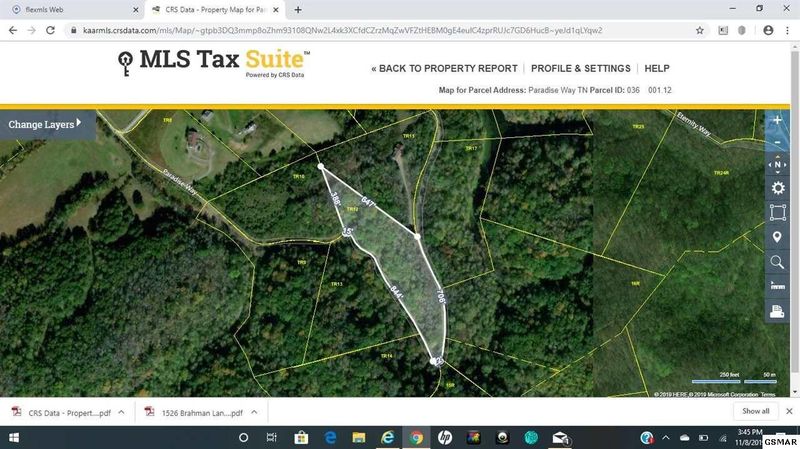Image resolution: width=800 pixels, height=449 pixels.
Task: Print the map with printer icon
Action: click(x=777, y=311)
